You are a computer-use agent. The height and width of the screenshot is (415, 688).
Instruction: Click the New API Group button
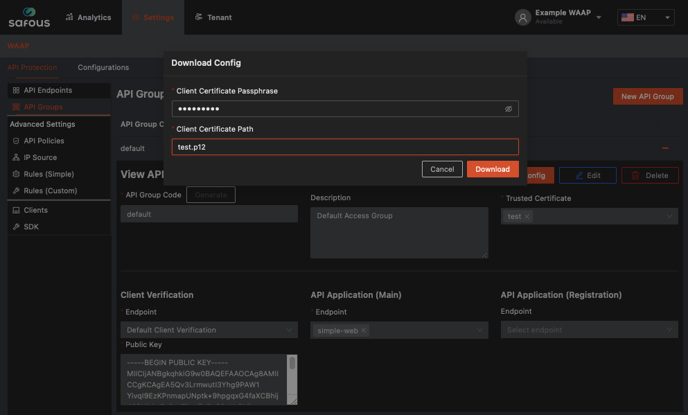(647, 97)
